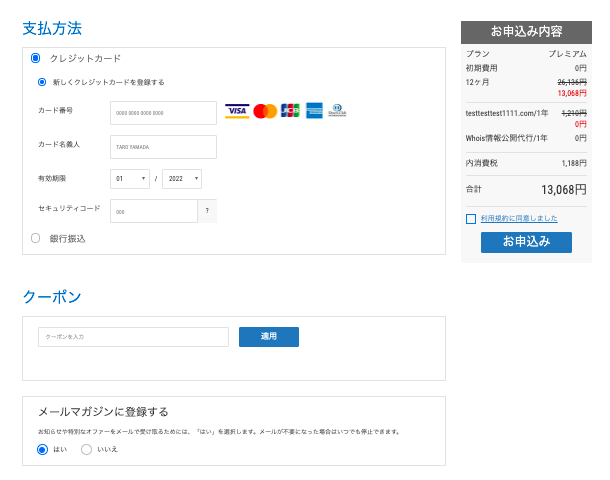Select the 銀行振込 bank transfer option

pos(36,238)
